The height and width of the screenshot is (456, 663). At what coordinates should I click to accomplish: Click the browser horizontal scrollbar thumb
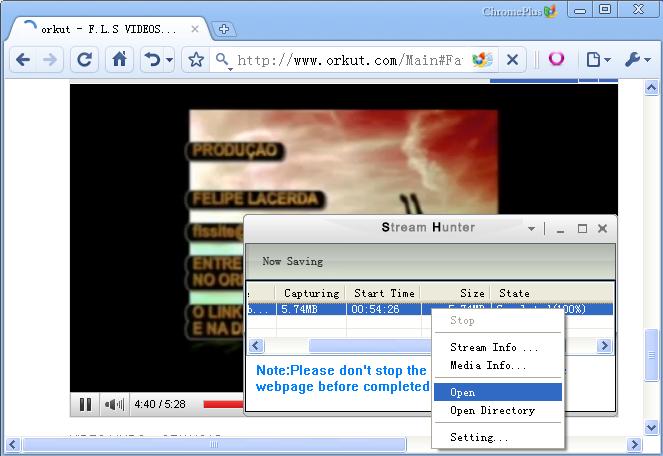(x=214, y=445)
